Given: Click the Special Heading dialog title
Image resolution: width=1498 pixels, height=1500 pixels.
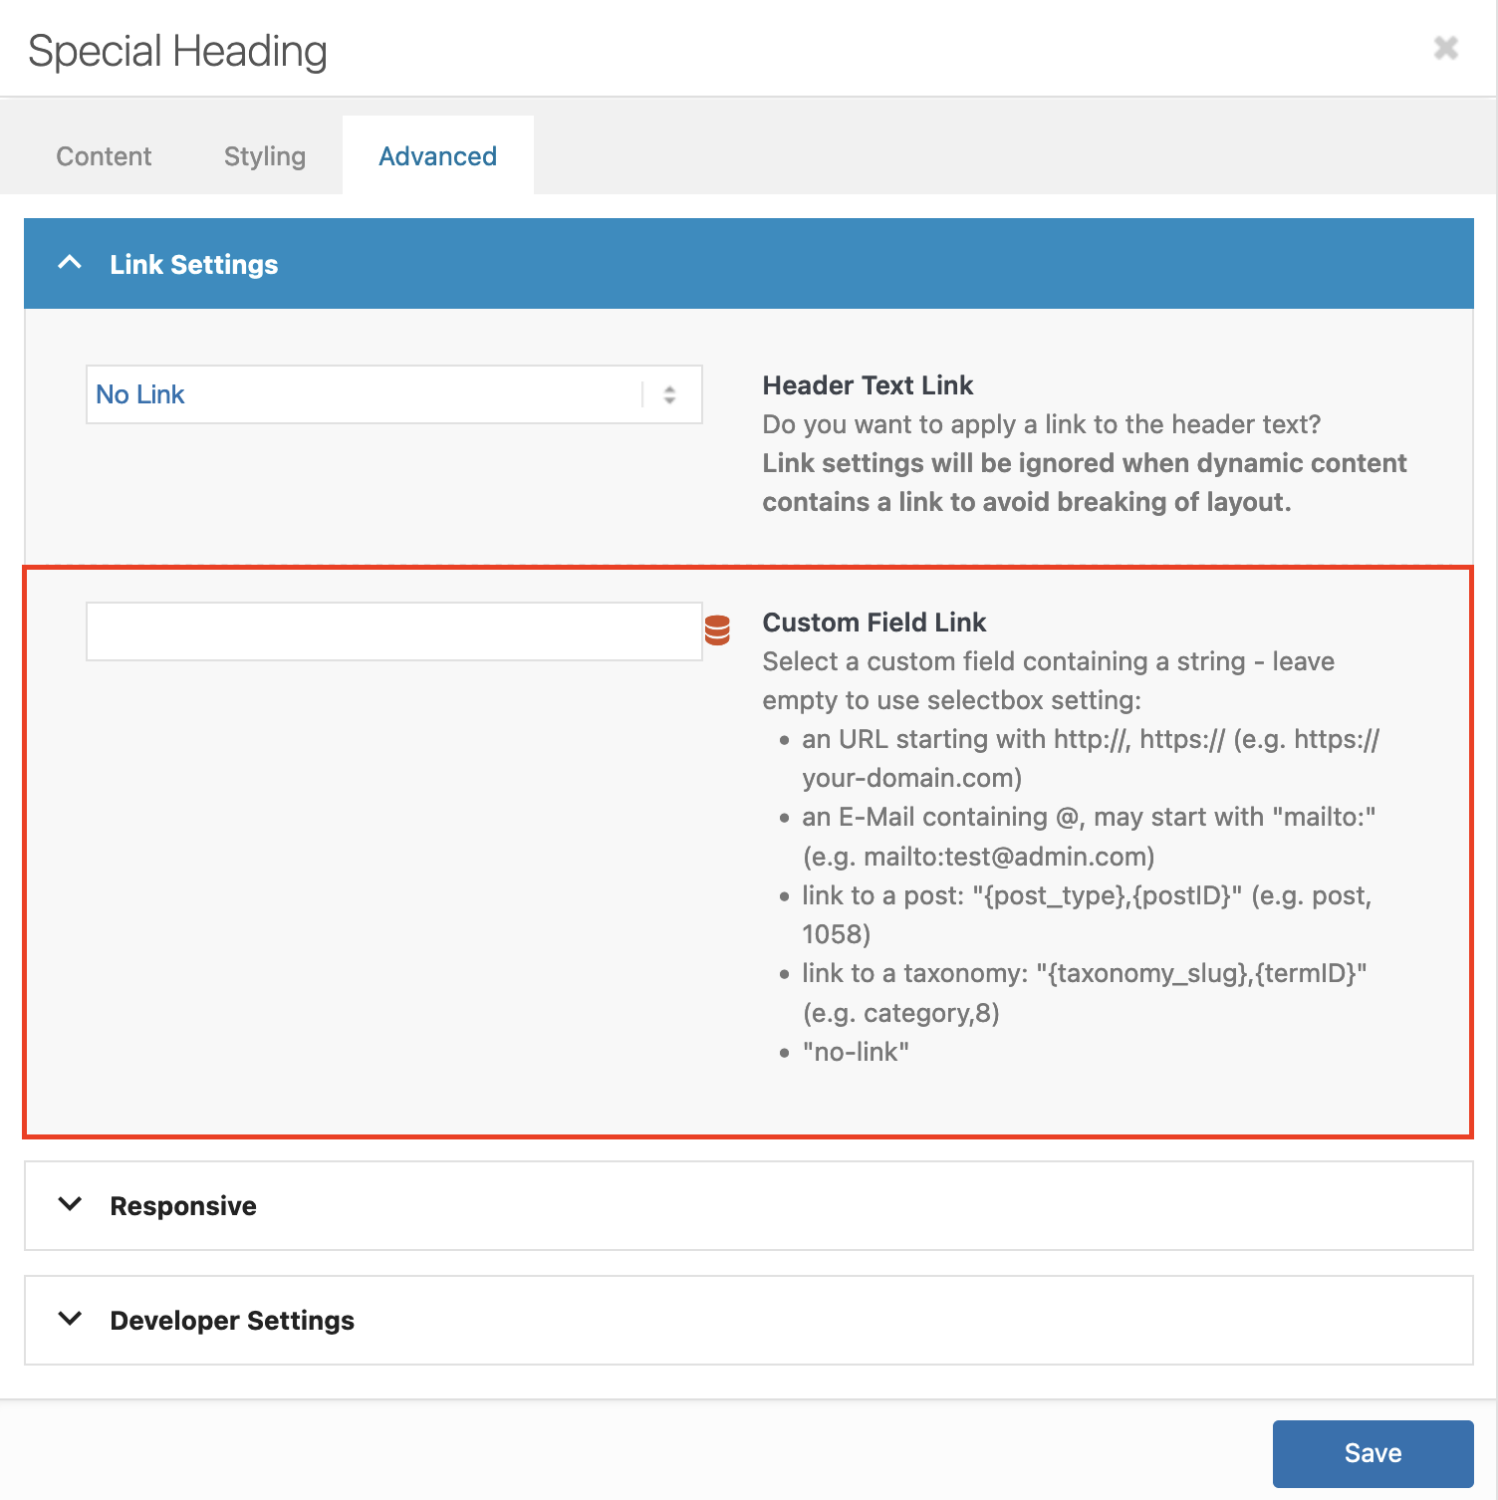Looking at the screenshot, I should [x=178, y=51].
